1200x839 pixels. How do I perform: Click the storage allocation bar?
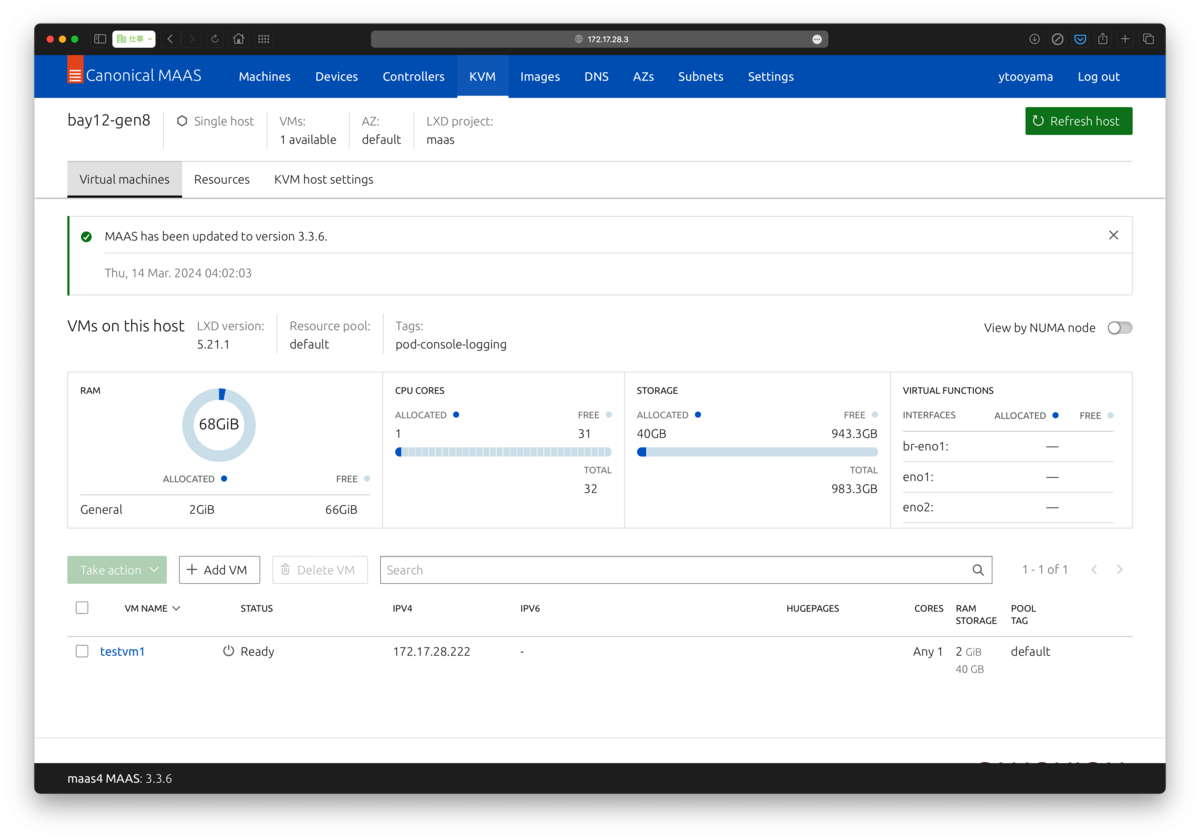click(x=757, y=452)
